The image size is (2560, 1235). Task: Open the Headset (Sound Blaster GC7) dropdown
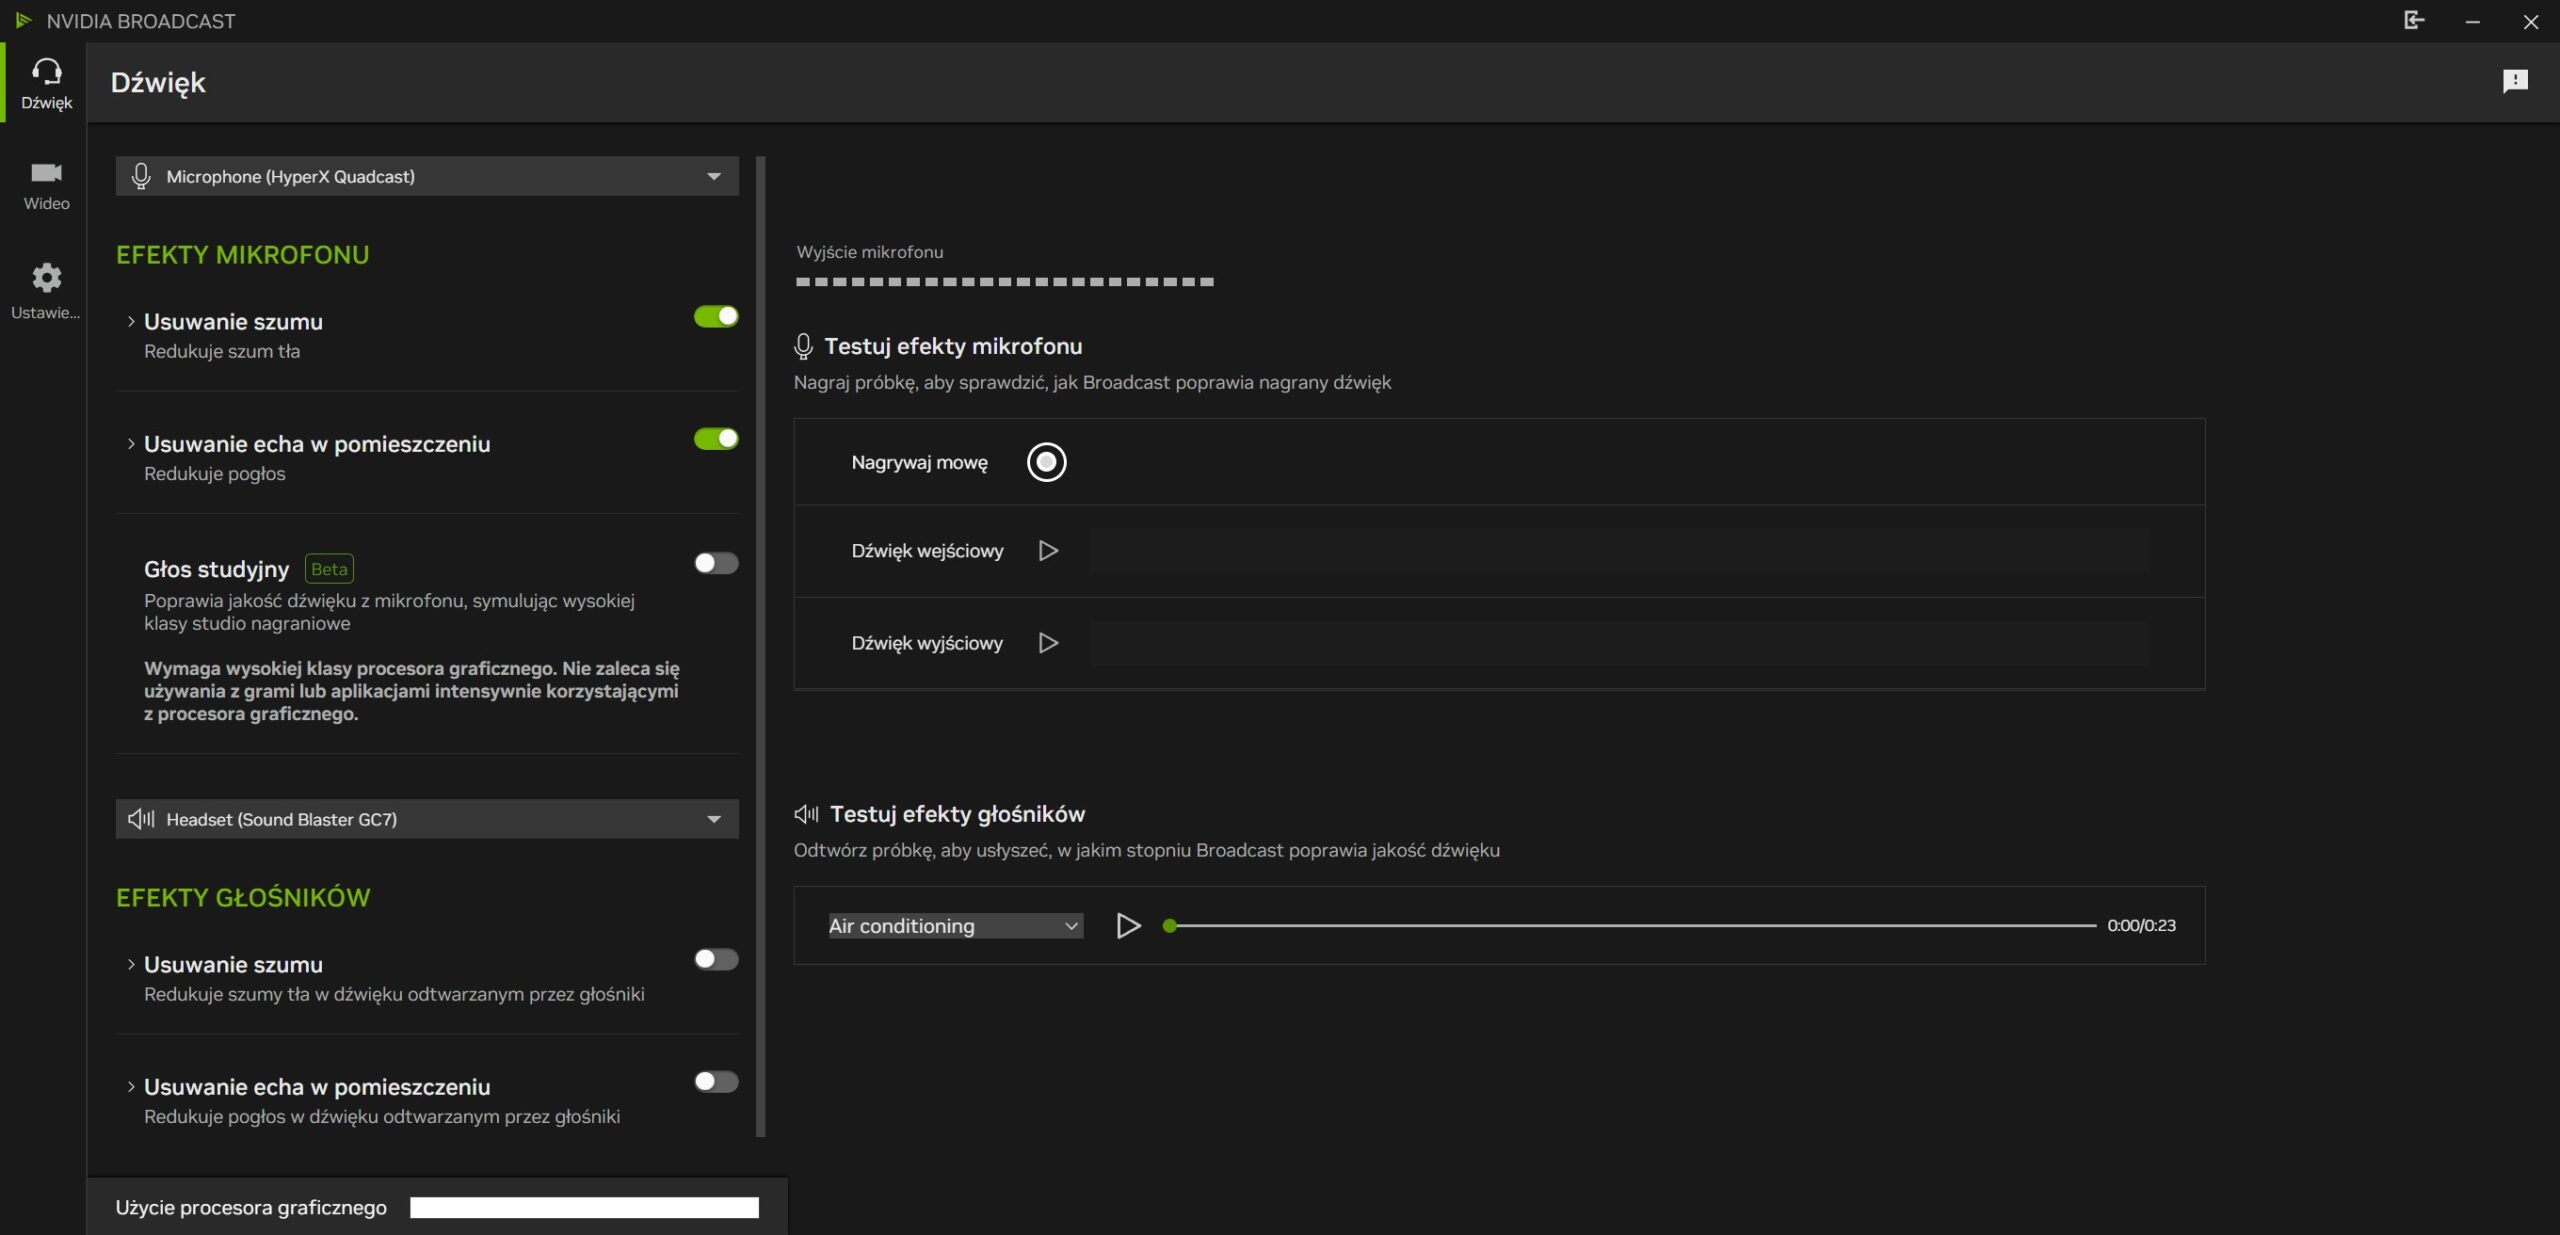[x=427, y=820]
